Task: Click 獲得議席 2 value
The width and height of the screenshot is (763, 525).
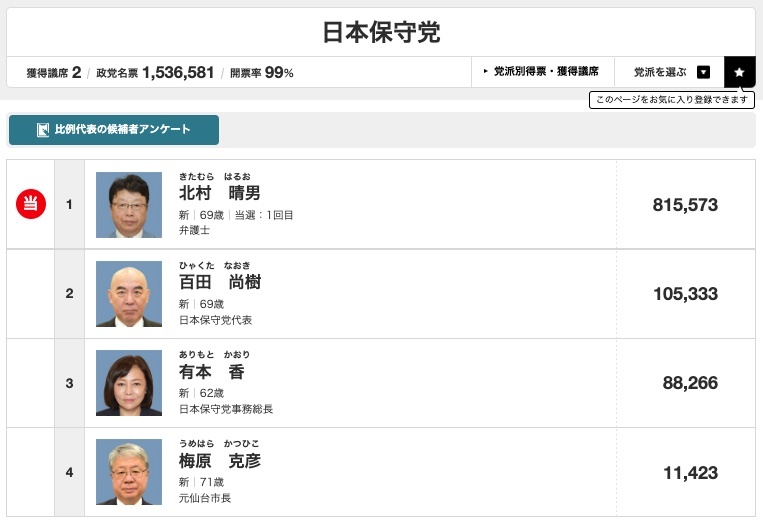Action: (x=54, y=73)
